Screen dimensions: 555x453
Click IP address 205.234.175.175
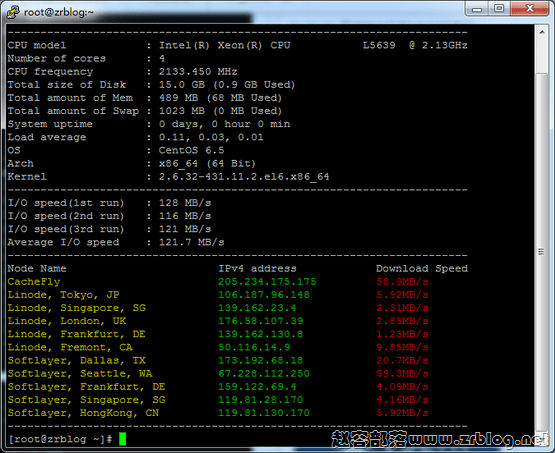[x=267, y=282]
